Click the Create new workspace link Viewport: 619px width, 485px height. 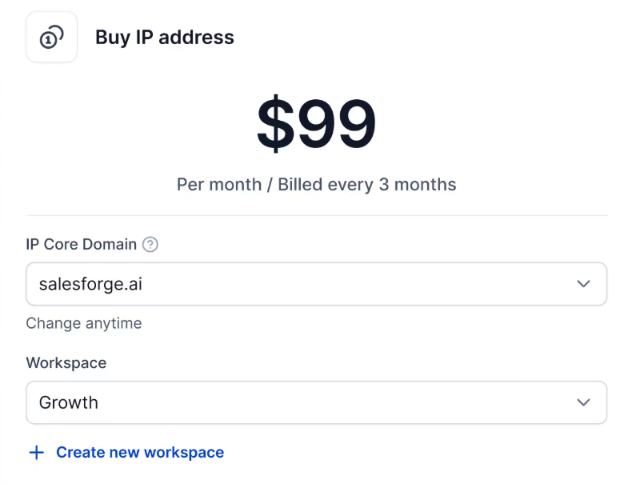click(140, 452)
